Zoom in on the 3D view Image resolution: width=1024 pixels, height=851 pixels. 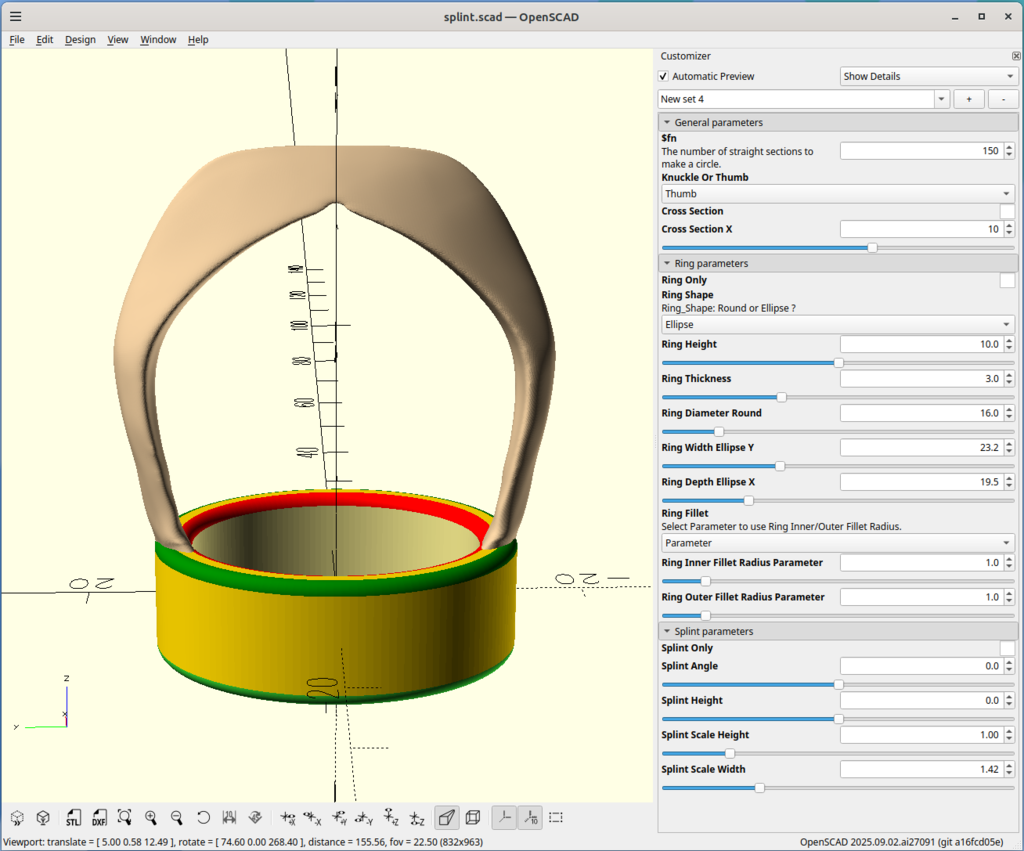pos(151,817)
